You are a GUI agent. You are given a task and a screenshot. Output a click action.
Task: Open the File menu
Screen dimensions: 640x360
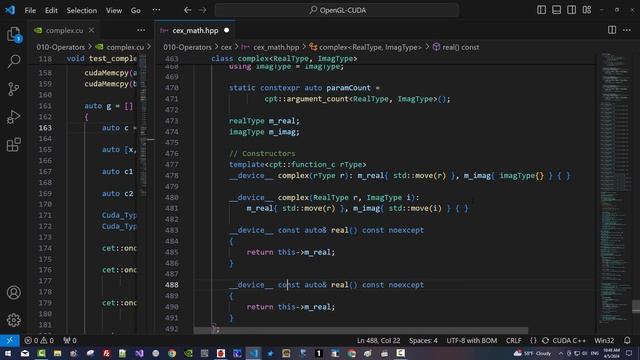30,10
